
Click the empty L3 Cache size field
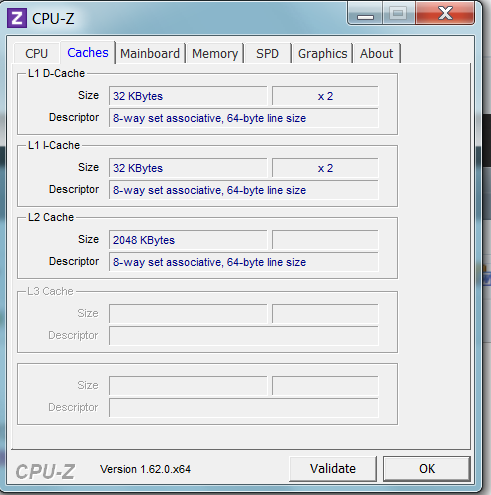[188, 313]
